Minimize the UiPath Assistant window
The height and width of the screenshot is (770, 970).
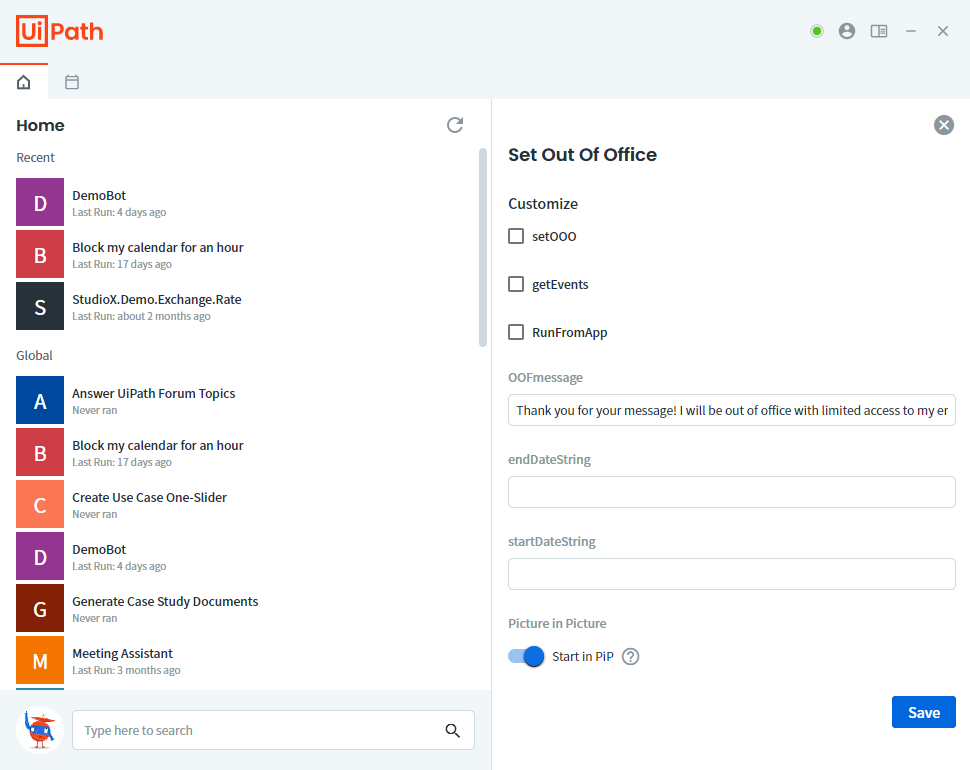pyautogui.click(x=911, y=31)
